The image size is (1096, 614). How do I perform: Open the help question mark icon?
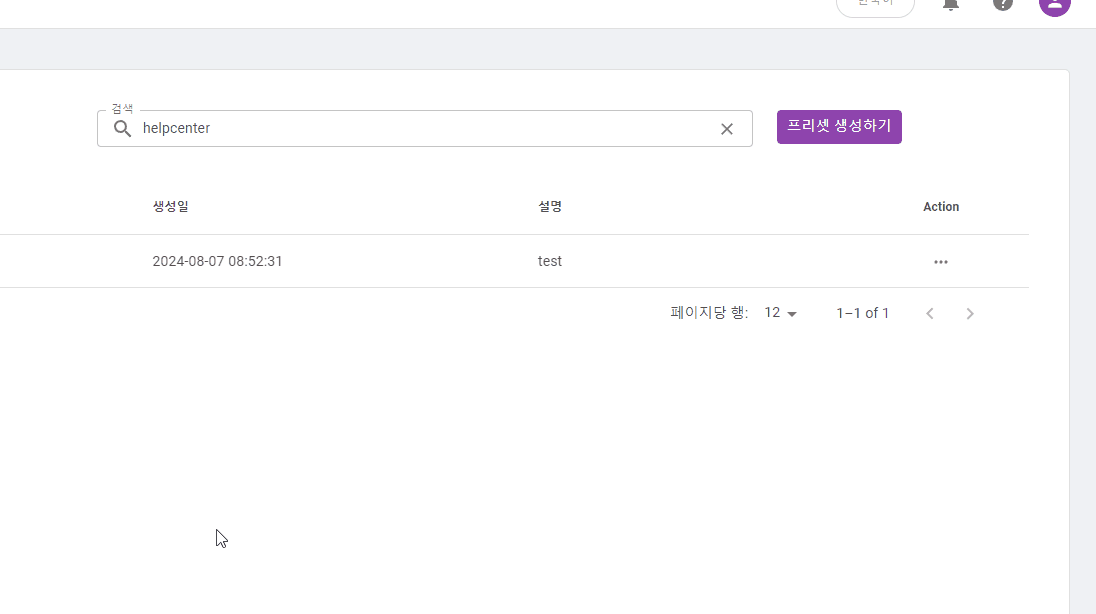[1003, 3]
